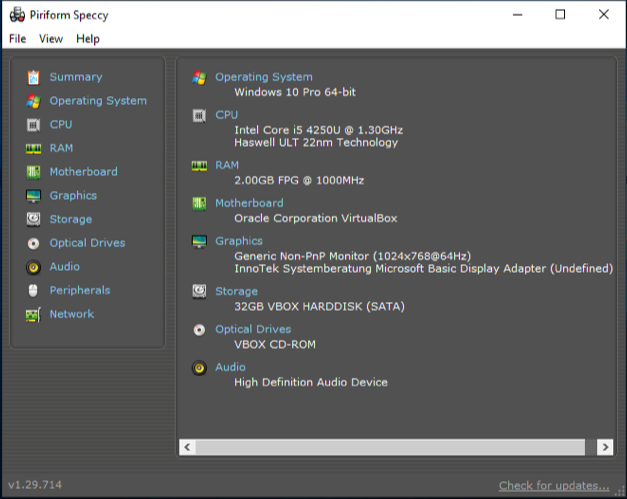Open the CPU section from sidebar

pyautogui.click(x=61, y=124)
